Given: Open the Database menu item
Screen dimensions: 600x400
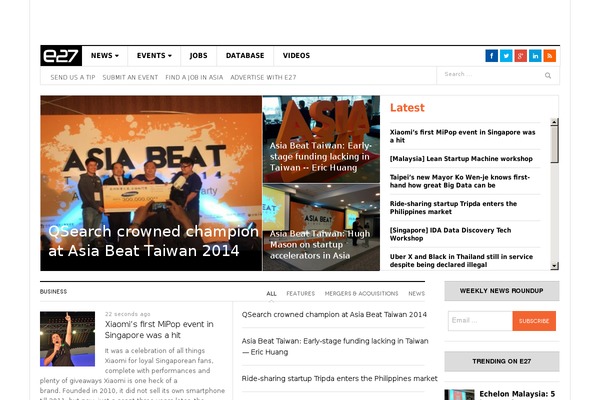Looking at the screenshot, I should coord(245,56).
